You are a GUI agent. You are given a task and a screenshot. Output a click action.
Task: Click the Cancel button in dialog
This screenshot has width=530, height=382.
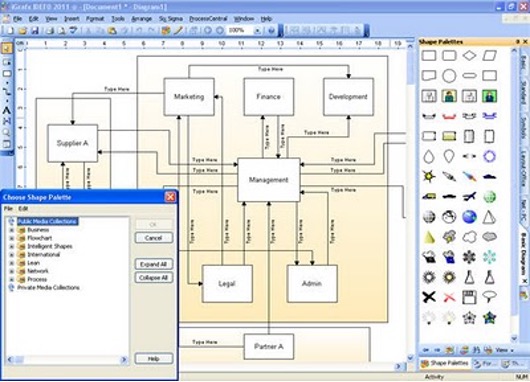154,238
